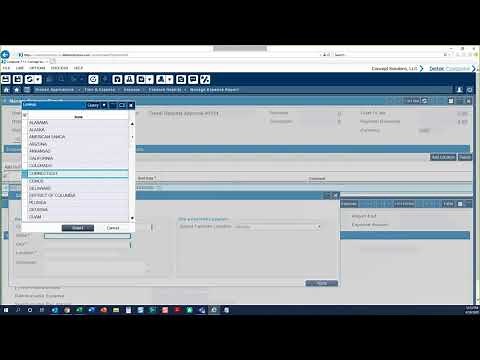Click the flask-shaped toolbar icon
Viewport: 480px width, 360px height.
(129, 79)
